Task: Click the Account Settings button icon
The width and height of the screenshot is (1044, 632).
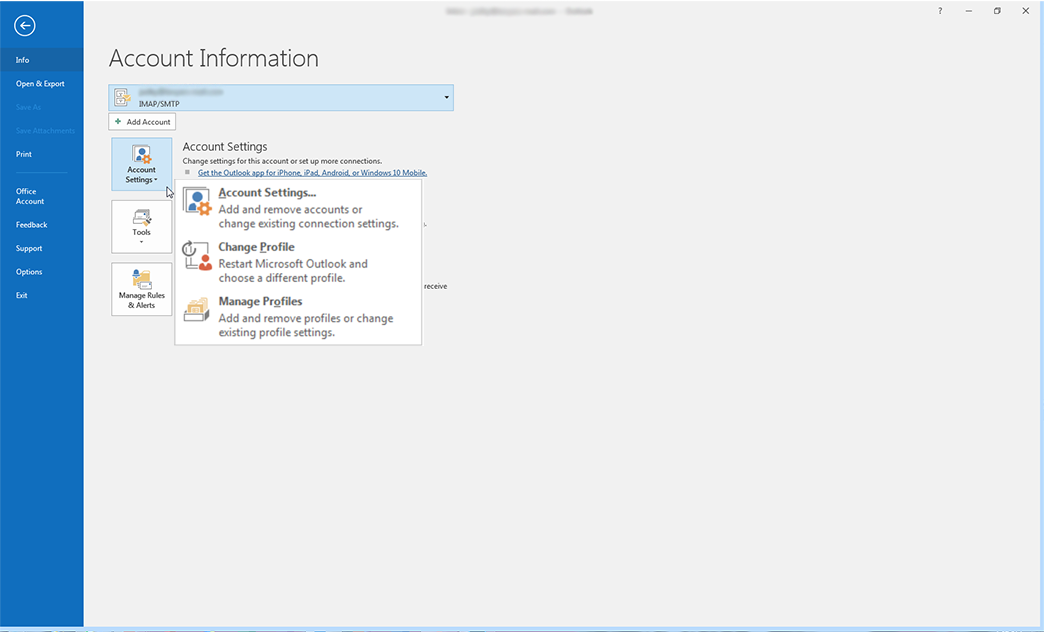Action: click(x=141, y=154)
